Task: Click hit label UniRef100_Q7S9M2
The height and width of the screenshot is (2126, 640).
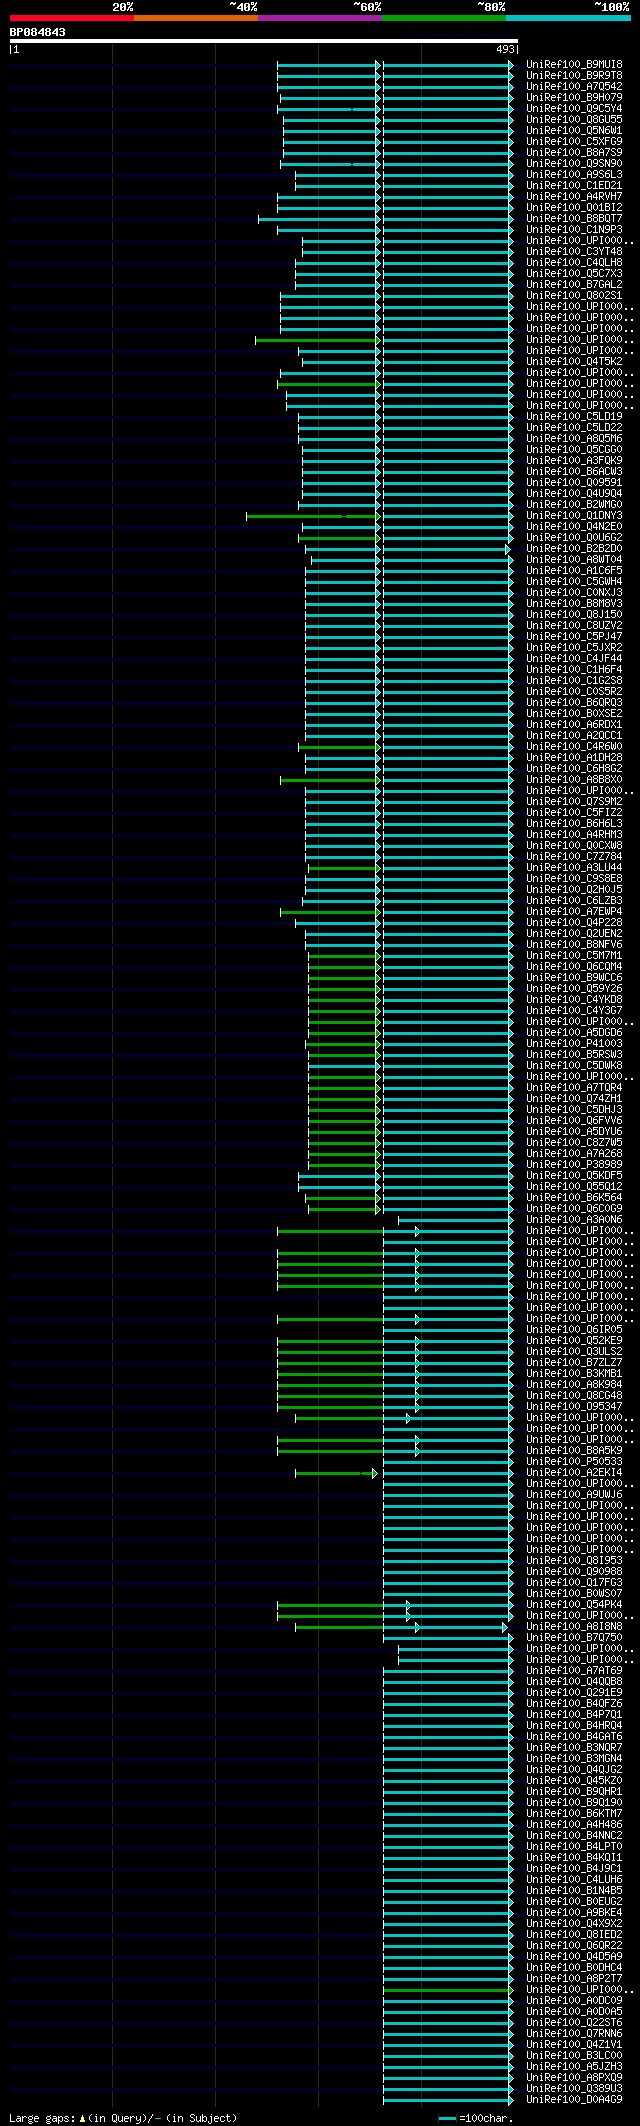Action: click(574, 801)
